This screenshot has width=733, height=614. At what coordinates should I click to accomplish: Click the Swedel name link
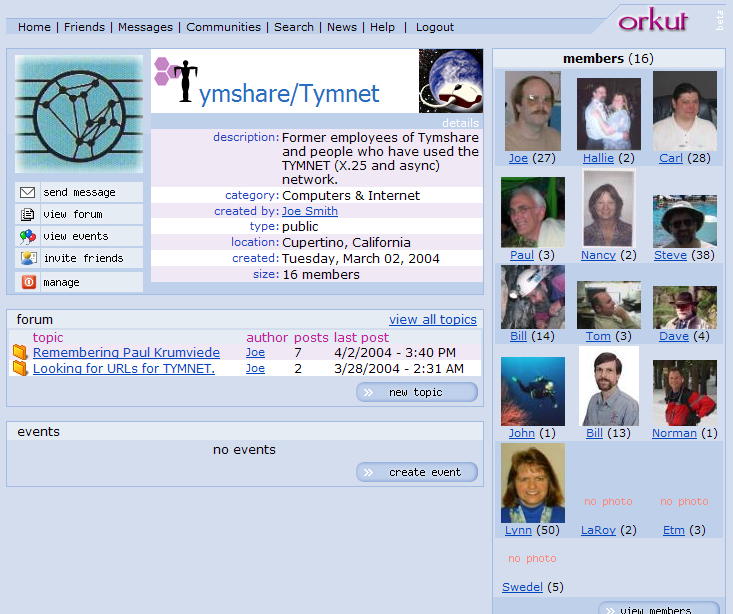point(522,587)
